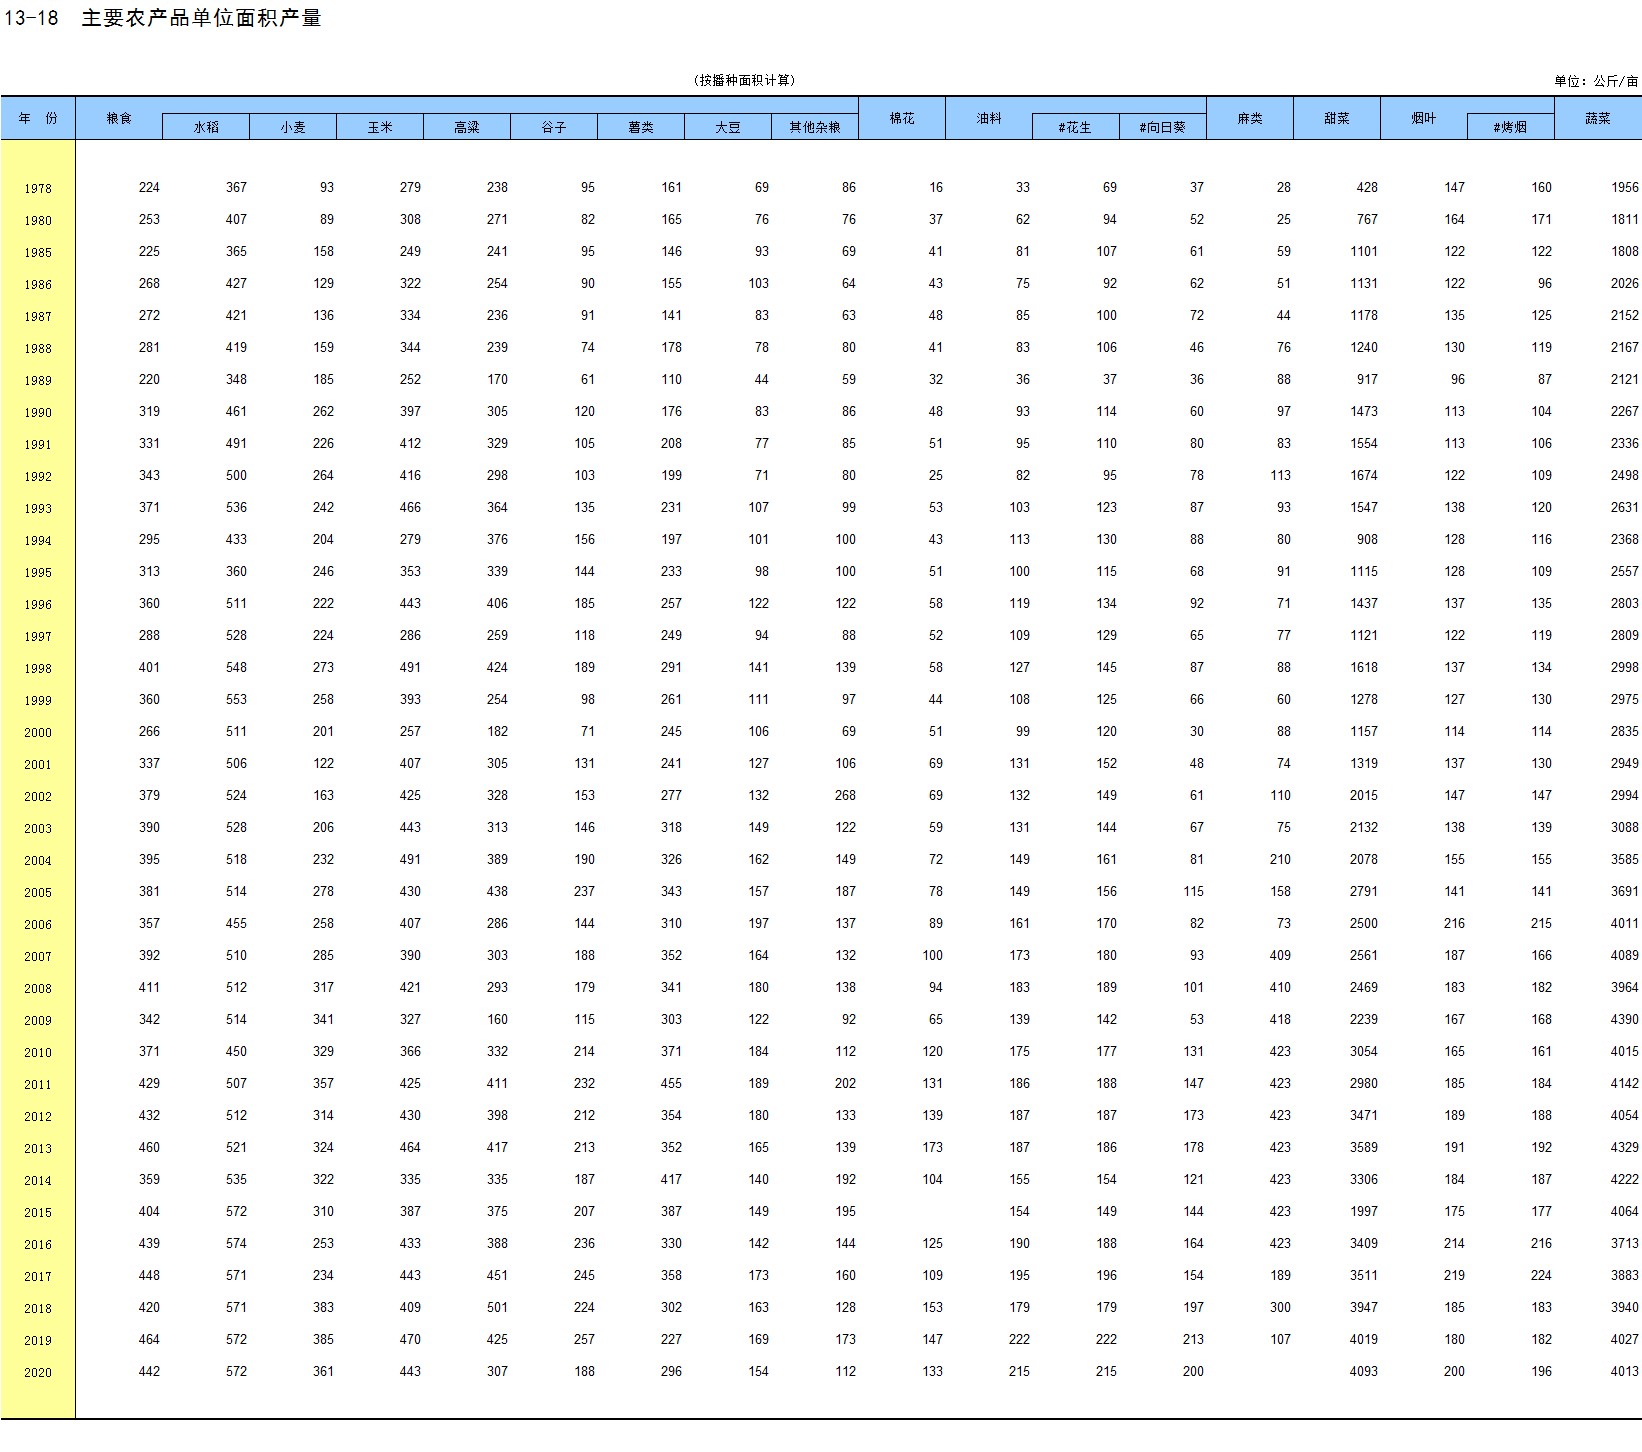The width and height of the screenshot is (1642, 1452).
Task: Click 甜菜 value 917 in row 1989
Action: (x=1367, y=379)
